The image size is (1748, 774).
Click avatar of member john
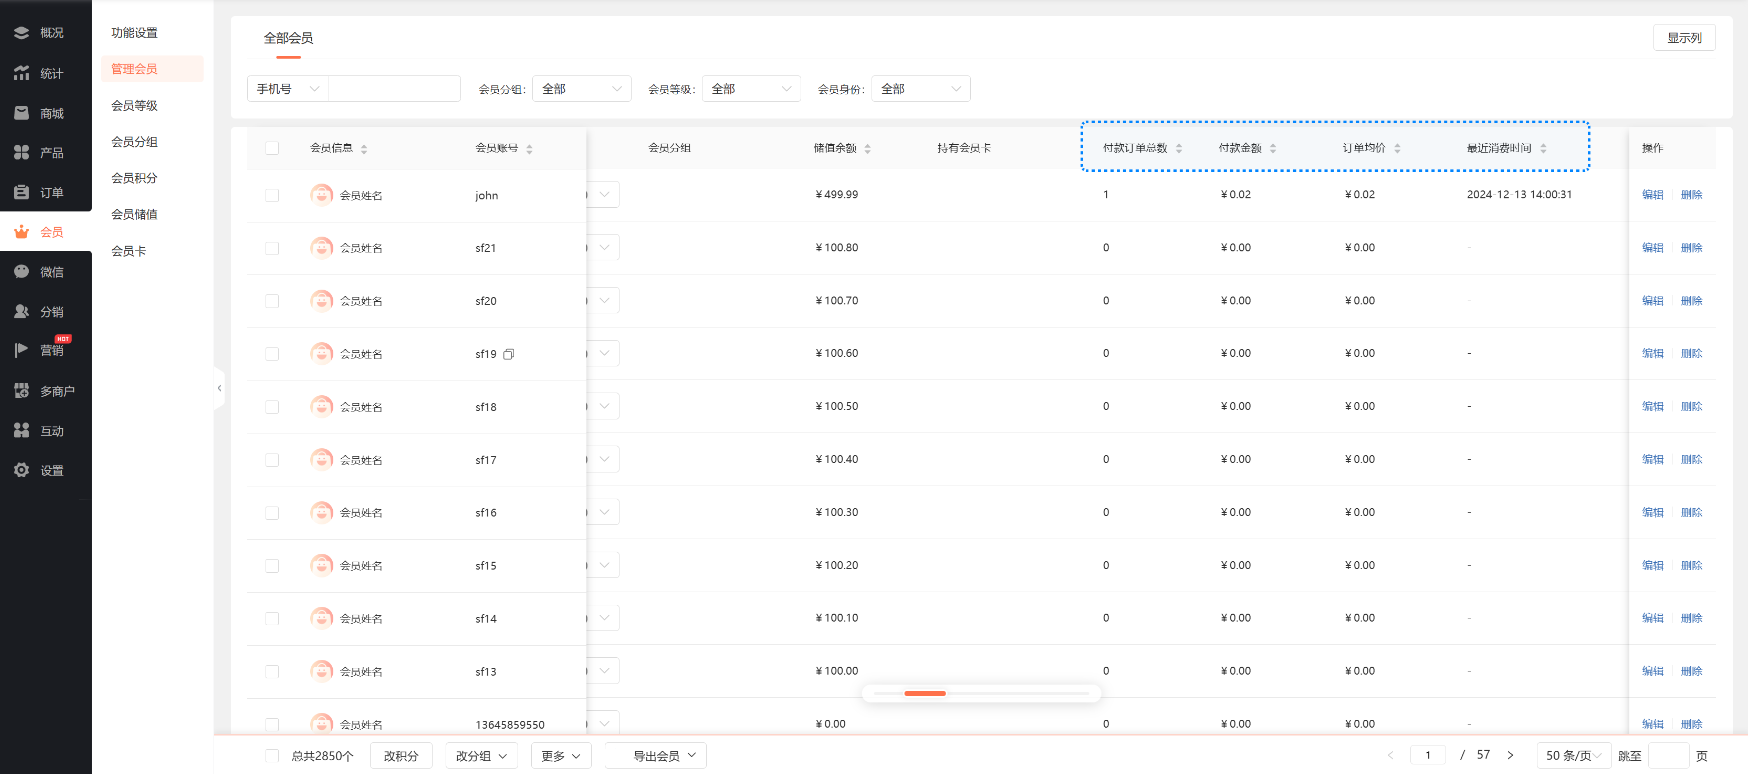click(x=321, y=195)
